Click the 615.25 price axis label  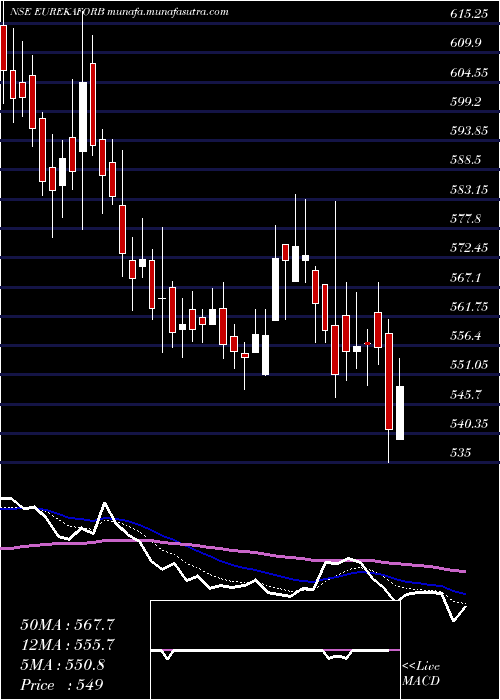[x=469, y=14]
